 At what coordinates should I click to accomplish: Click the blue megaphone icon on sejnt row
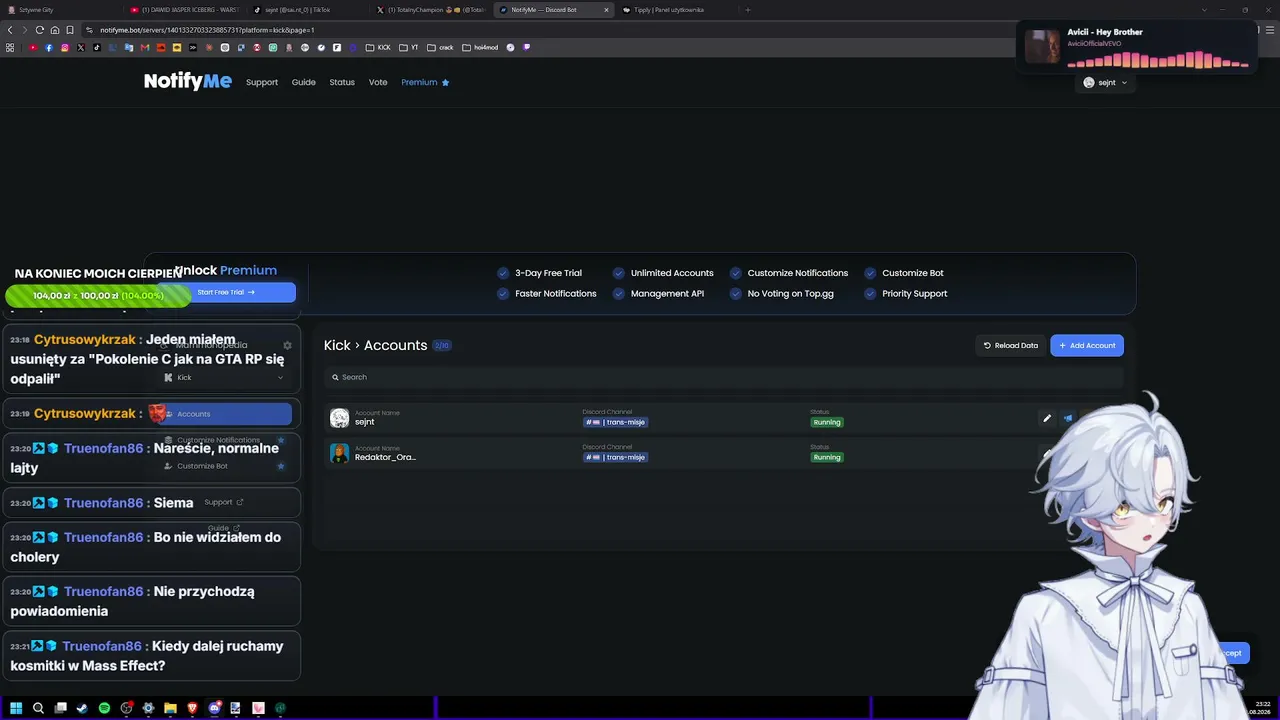(1068, 418)
